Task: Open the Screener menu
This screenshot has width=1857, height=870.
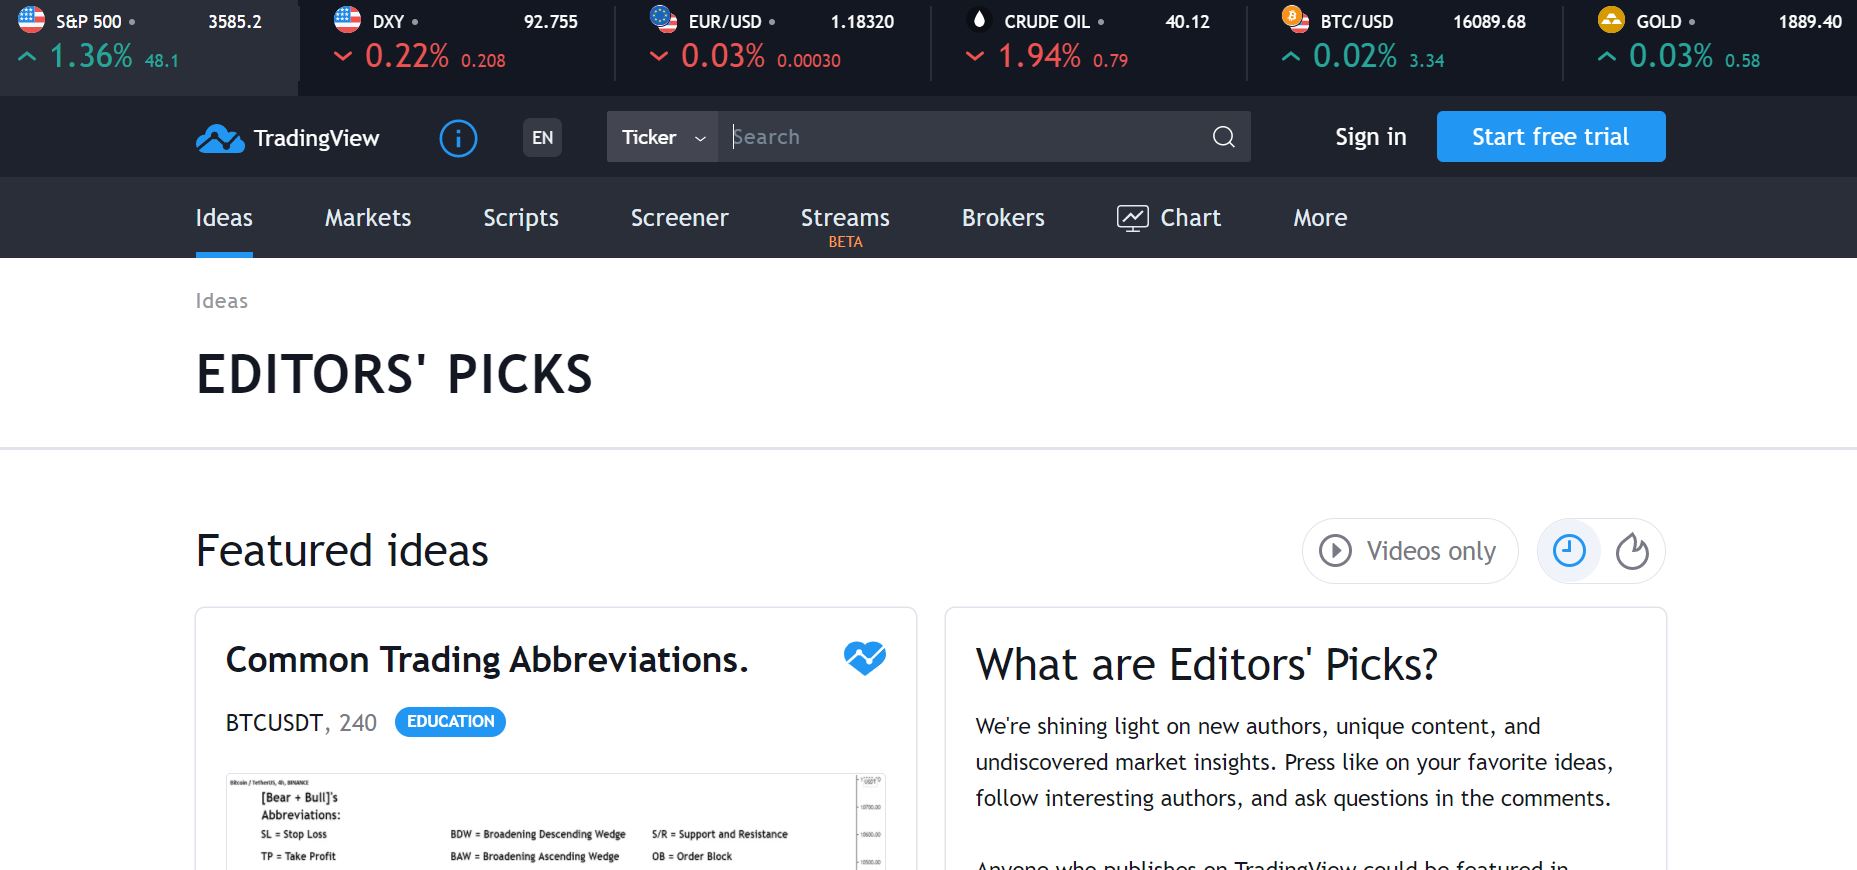Action: (680, 218)
